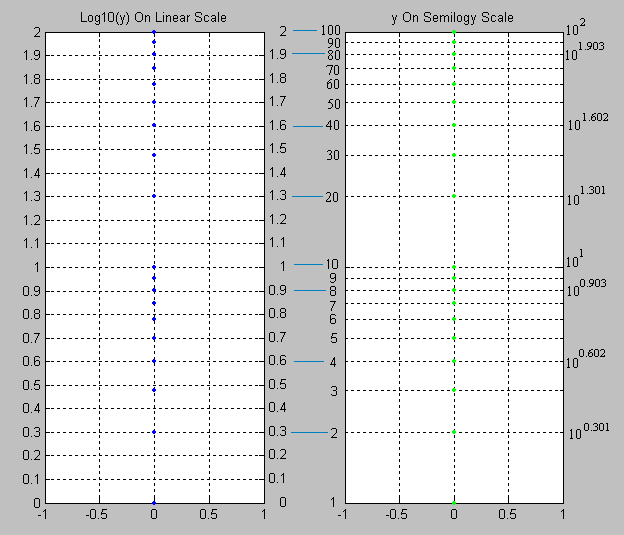Select the 10^0.301 tick label
This screenshot has height=535, width=624.
589,431
